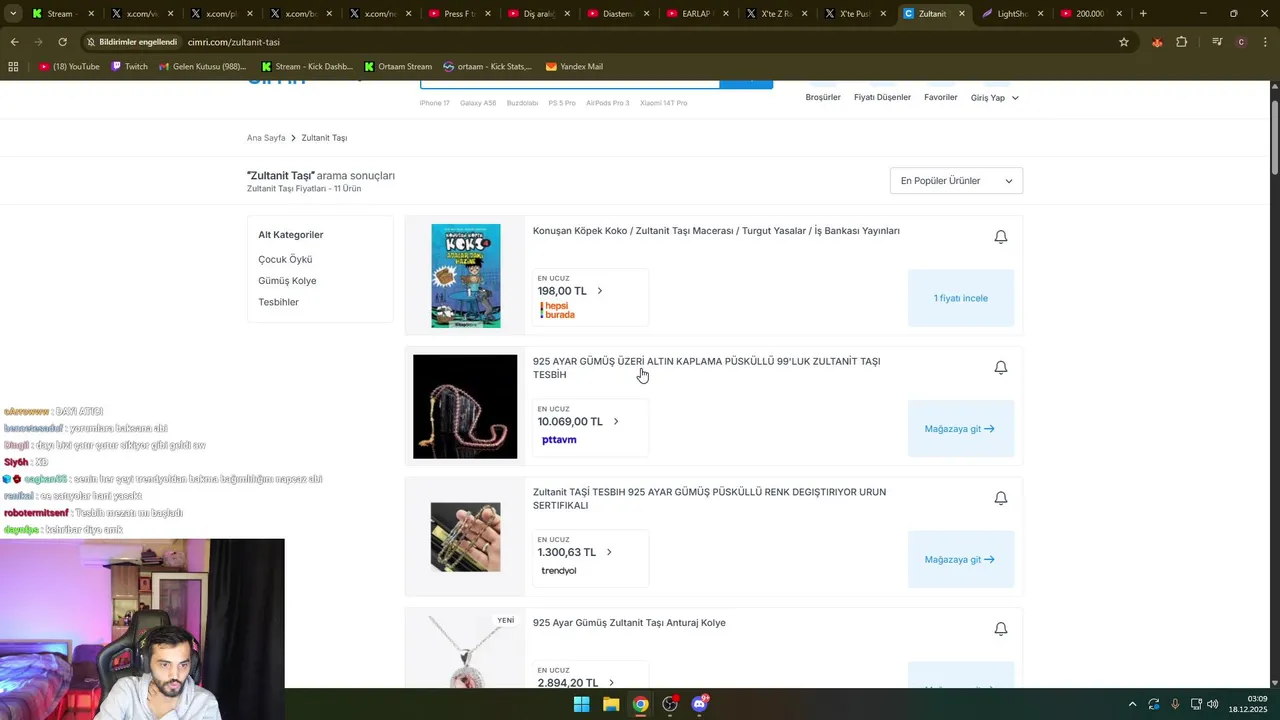Viewport: 1280px width, 720px height.
Task: Open Chrome extensions puzzle icon
Action: tap(1182, 42)
